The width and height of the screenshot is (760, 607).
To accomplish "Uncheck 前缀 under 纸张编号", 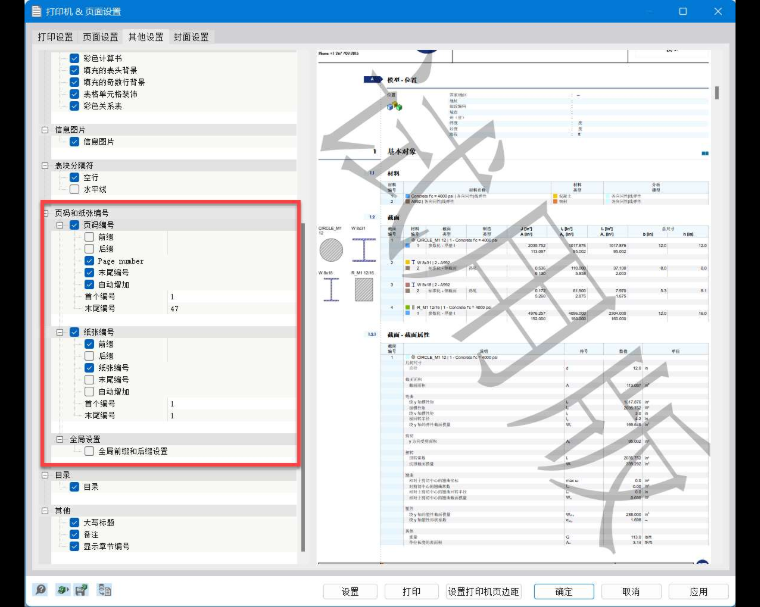I will click(x=89, y=344).
